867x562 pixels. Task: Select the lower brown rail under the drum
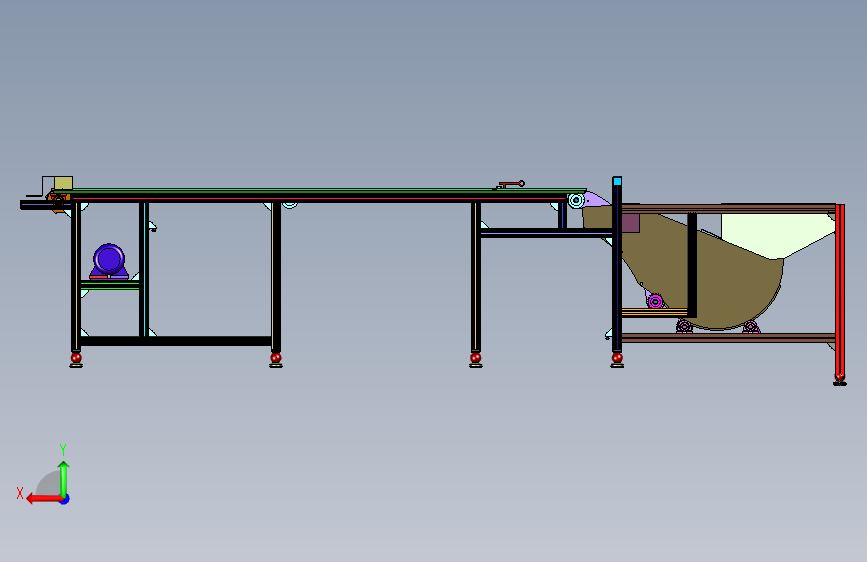(x=728, y=337)
